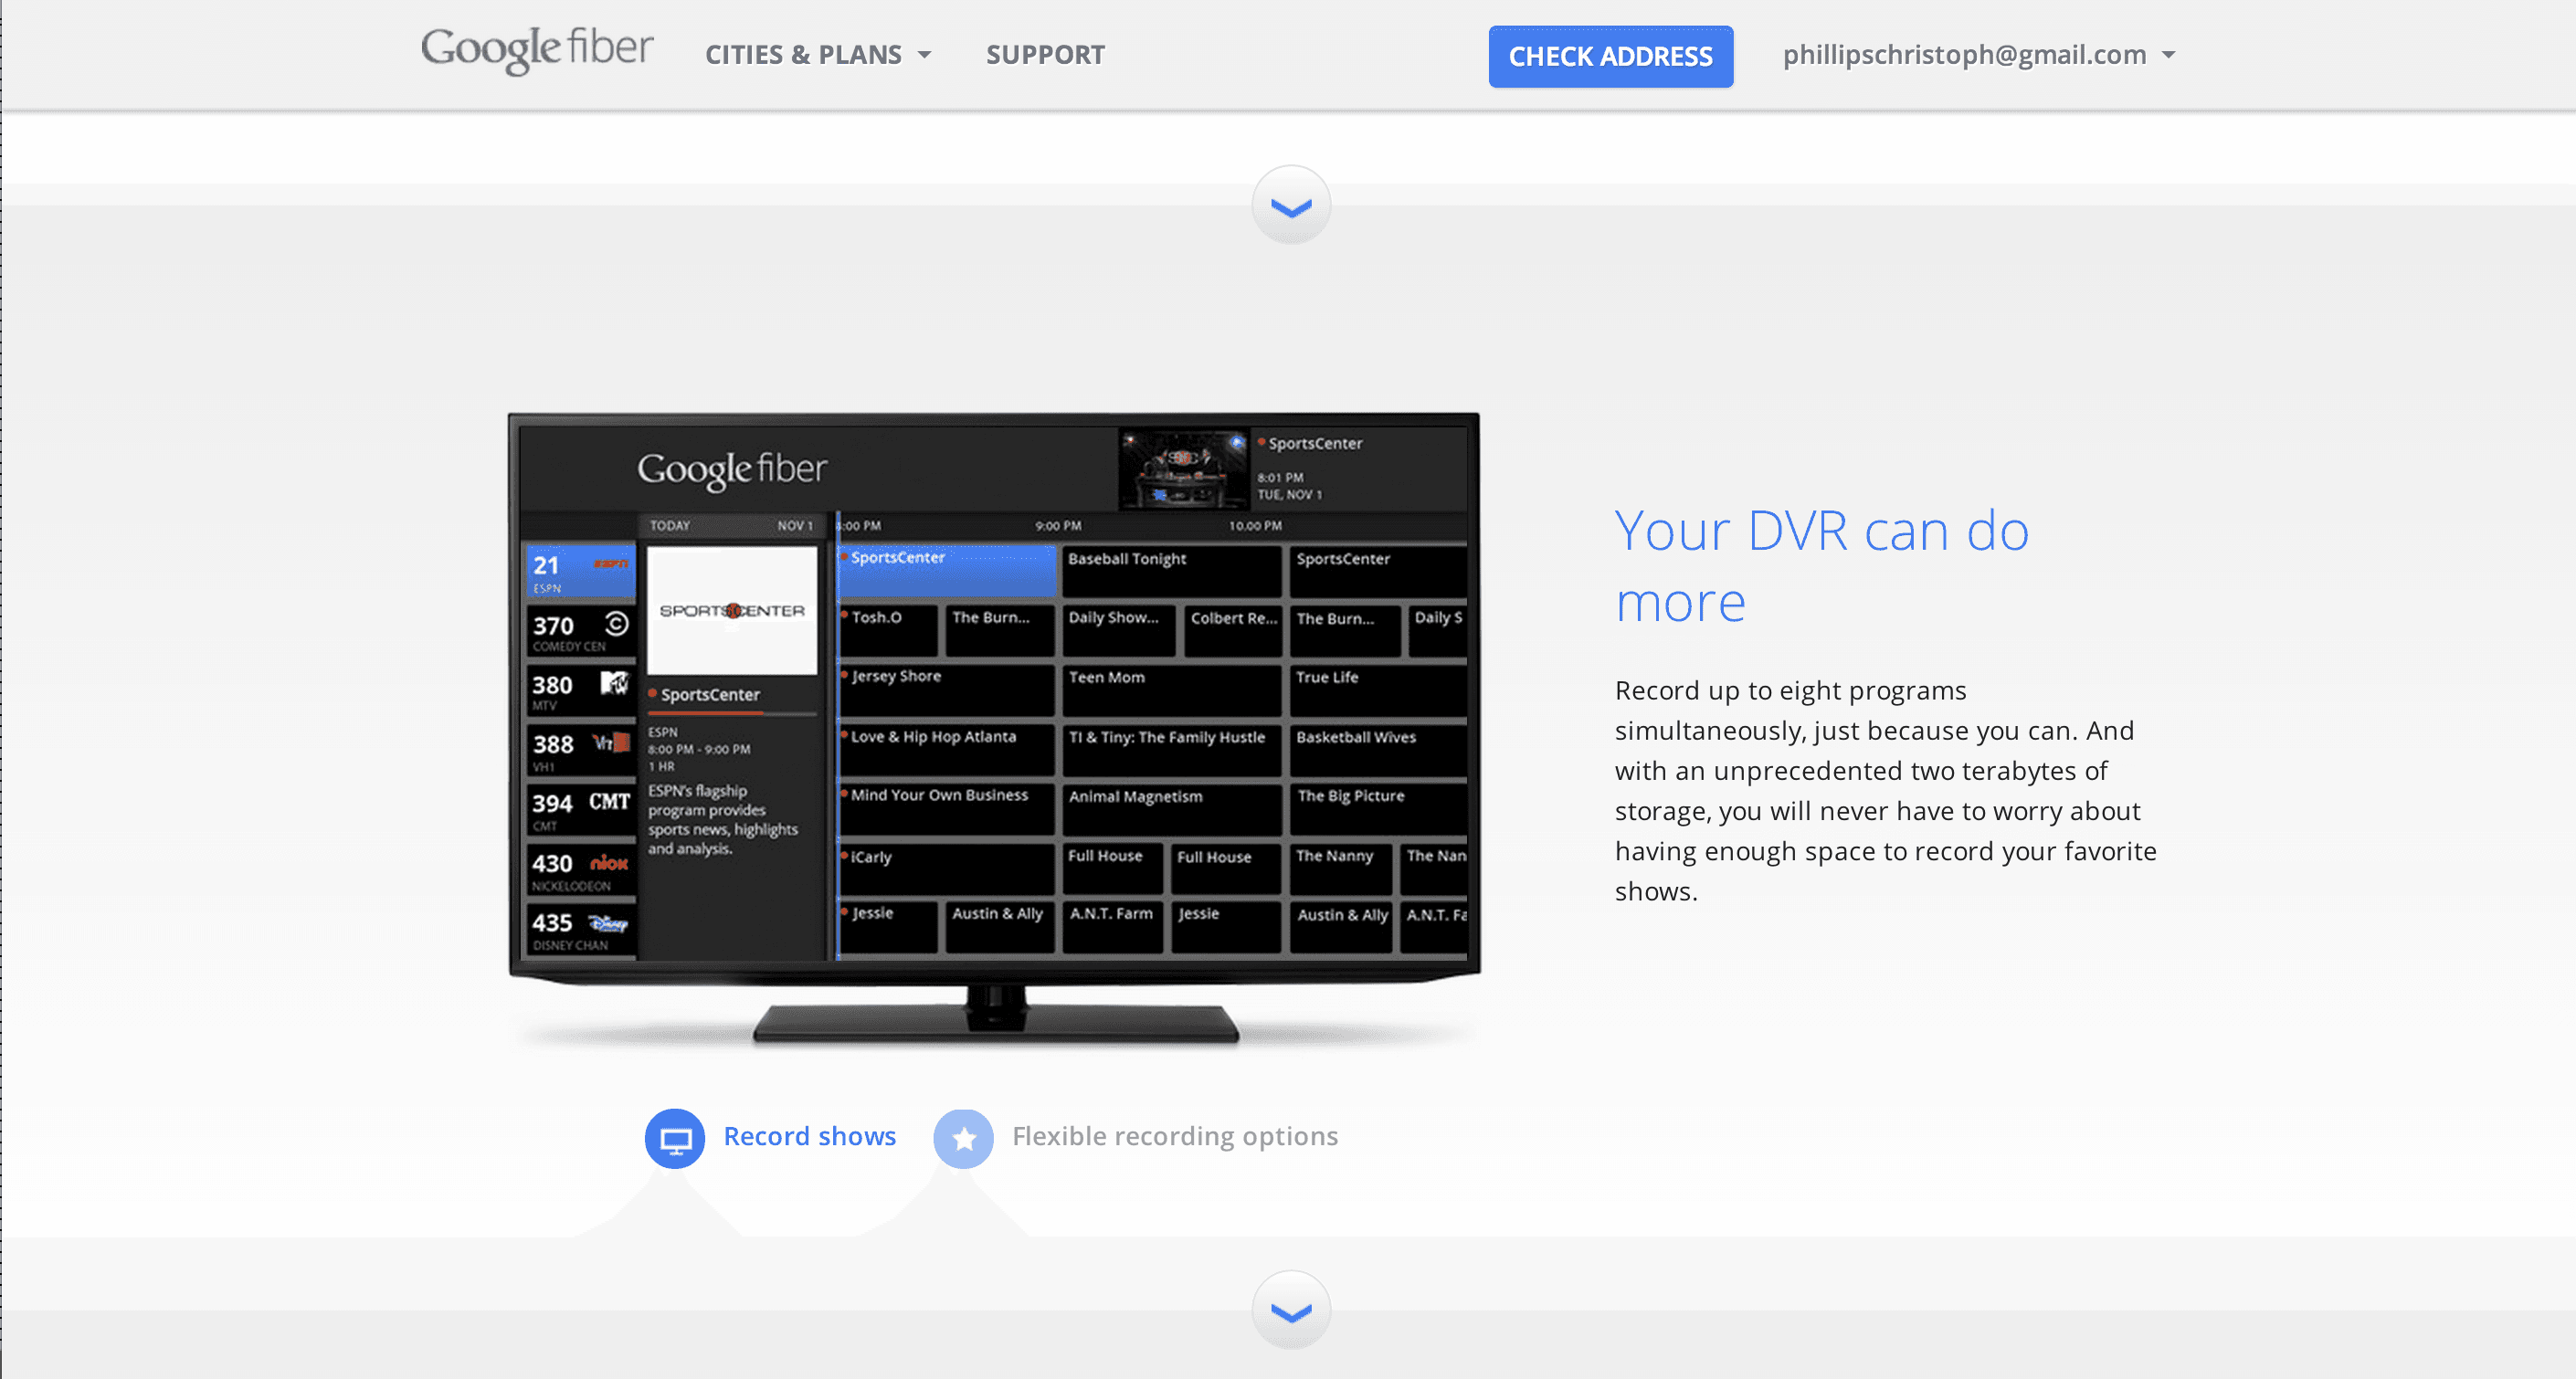Click the top circular down-chevron button

click(1290, 206)
